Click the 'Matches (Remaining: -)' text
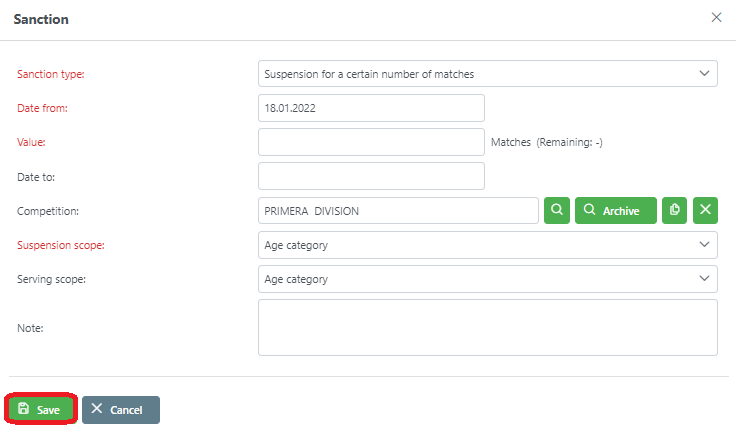Viewport: 736px width, 435px height. pyautogui.click(x=546, y=143)
